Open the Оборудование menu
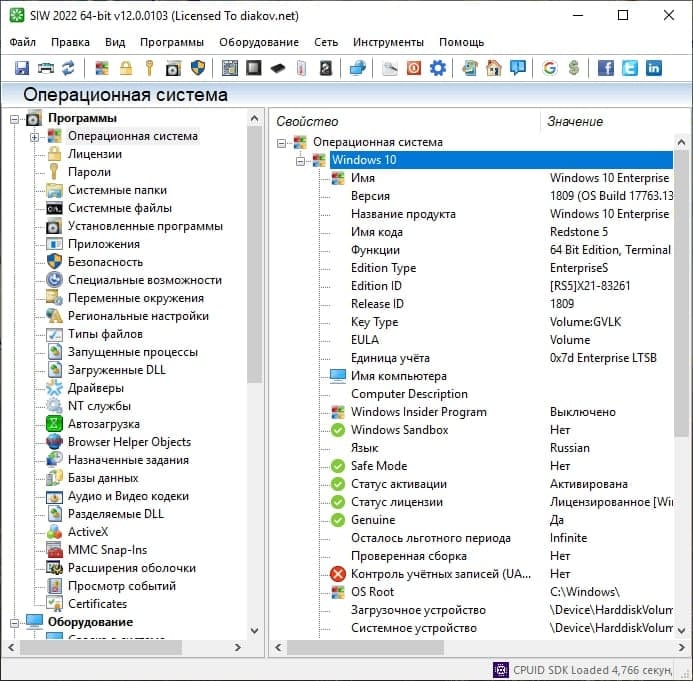This screenshot has height=681, width=693. 259,42
